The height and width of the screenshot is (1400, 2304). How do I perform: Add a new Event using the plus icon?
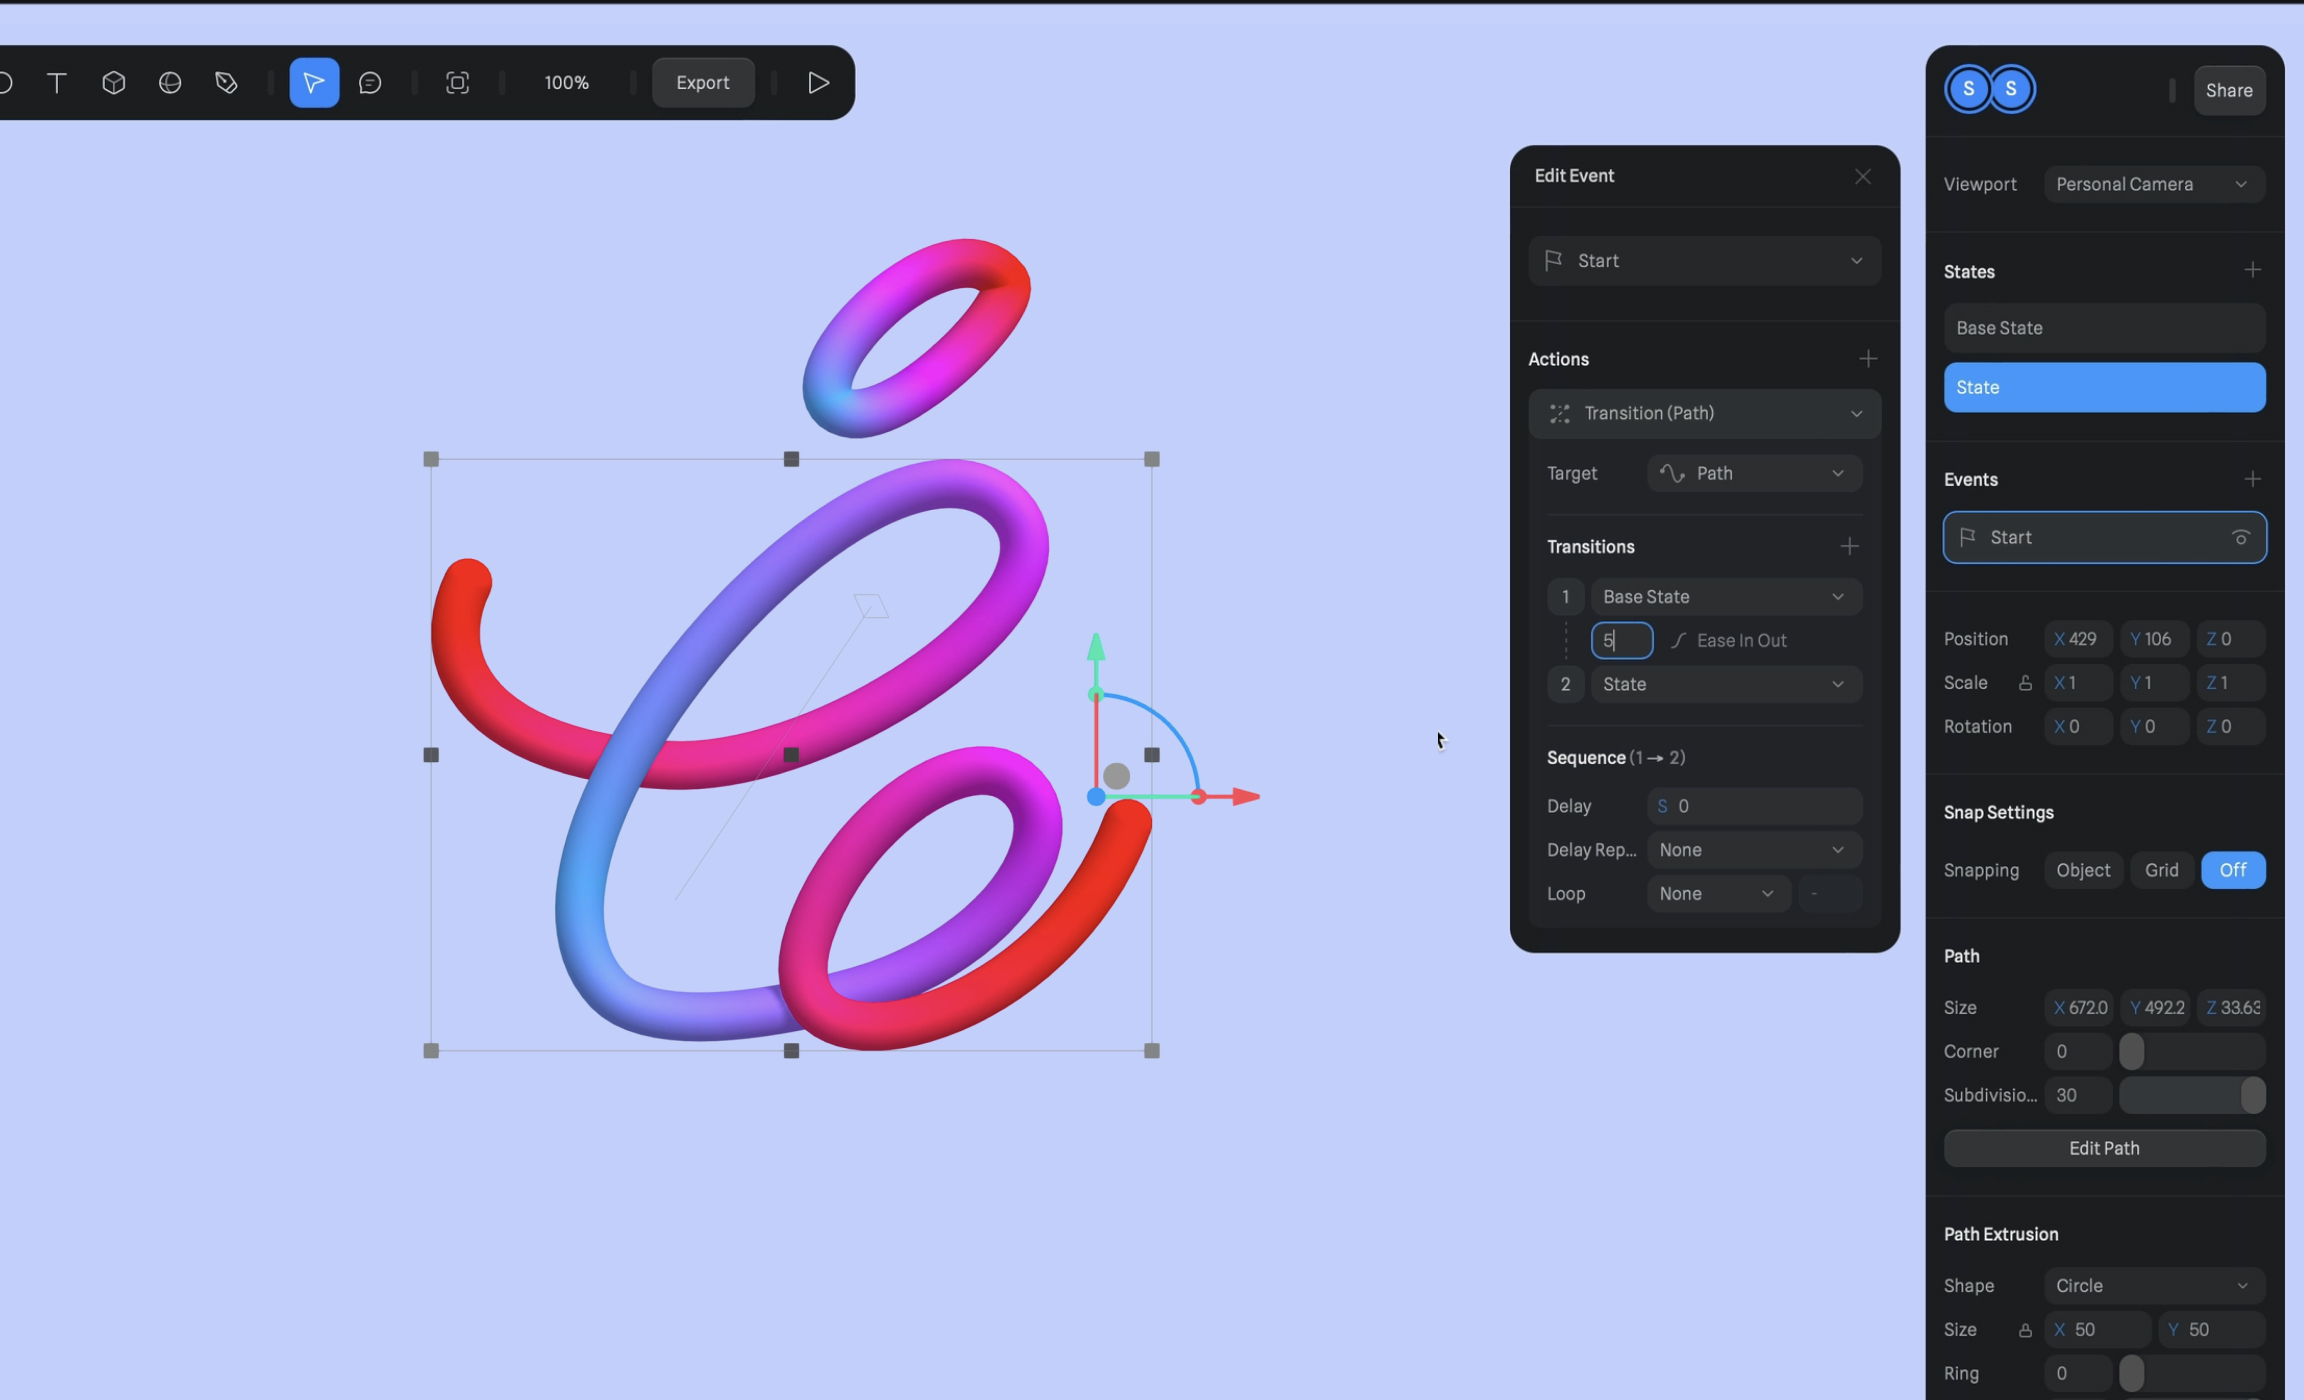point(2252,478)
